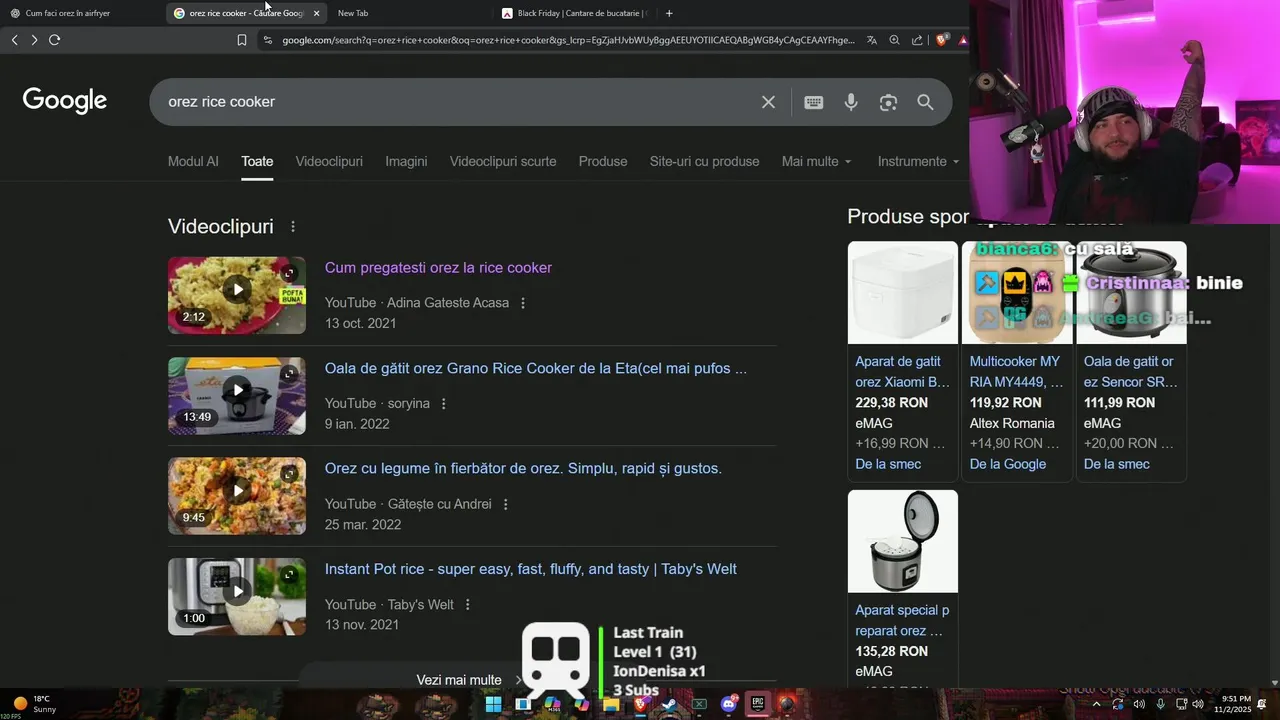Expand the 'Instrumente' dropdown
The image size is (1280, 720).
(x=918, y=161)
